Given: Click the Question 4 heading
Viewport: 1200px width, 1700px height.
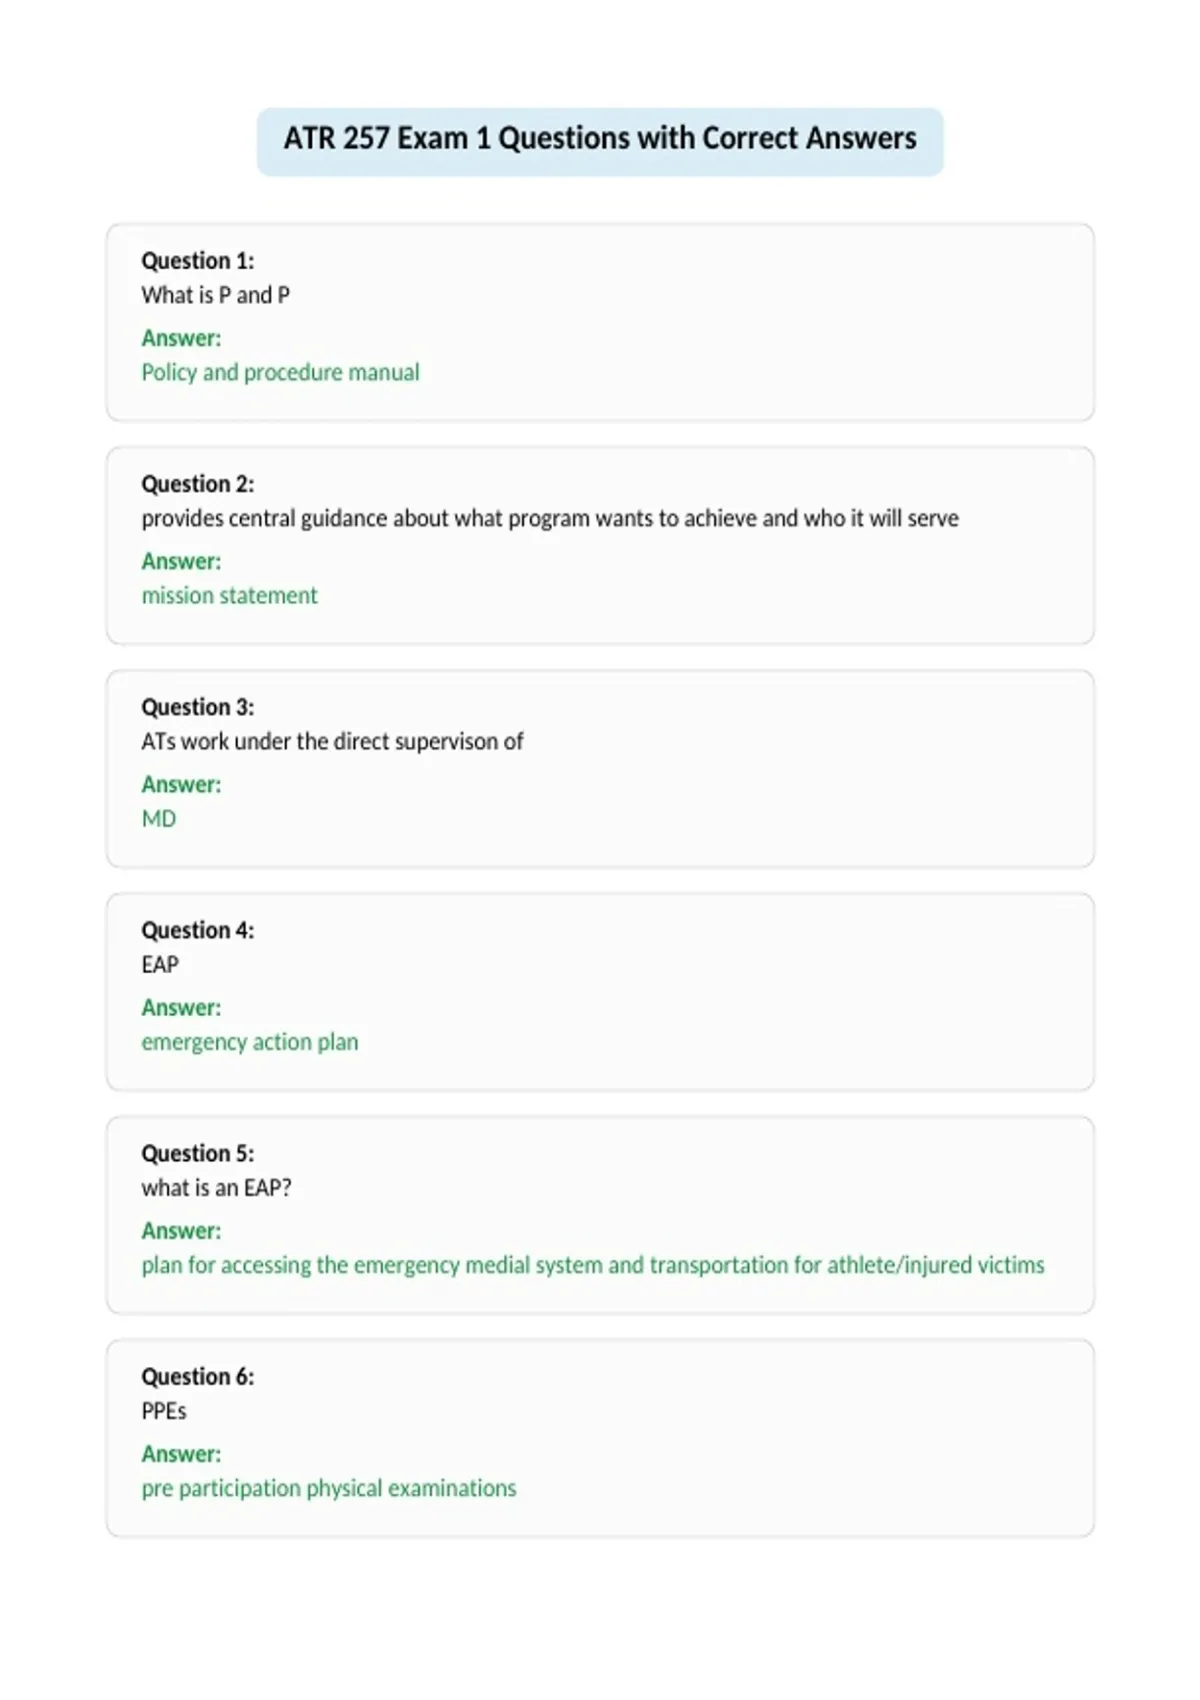Looking at the screenshot, I should [198, 930].
